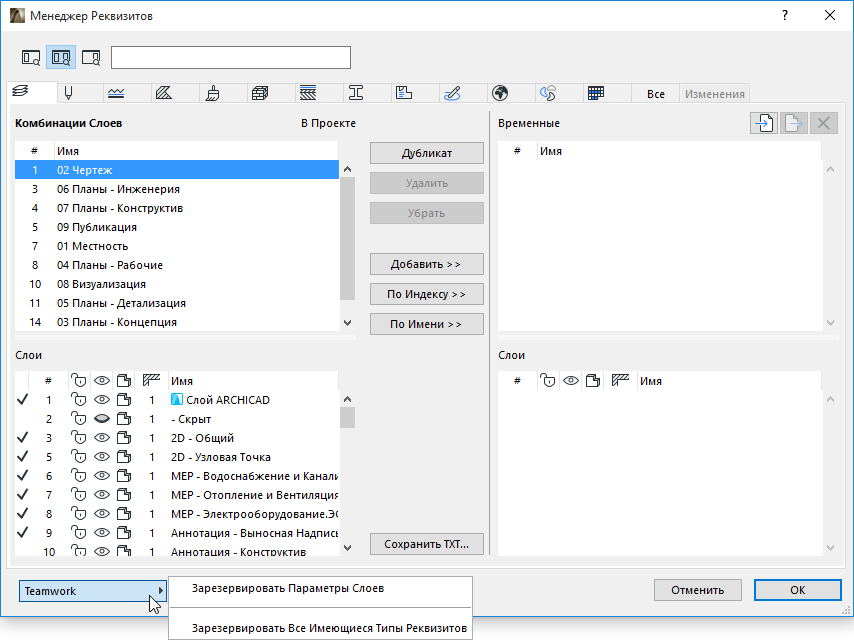This screenshot has height=641, width=854.
Task: Switch to the Изменения tab
Action: (715, 94)
